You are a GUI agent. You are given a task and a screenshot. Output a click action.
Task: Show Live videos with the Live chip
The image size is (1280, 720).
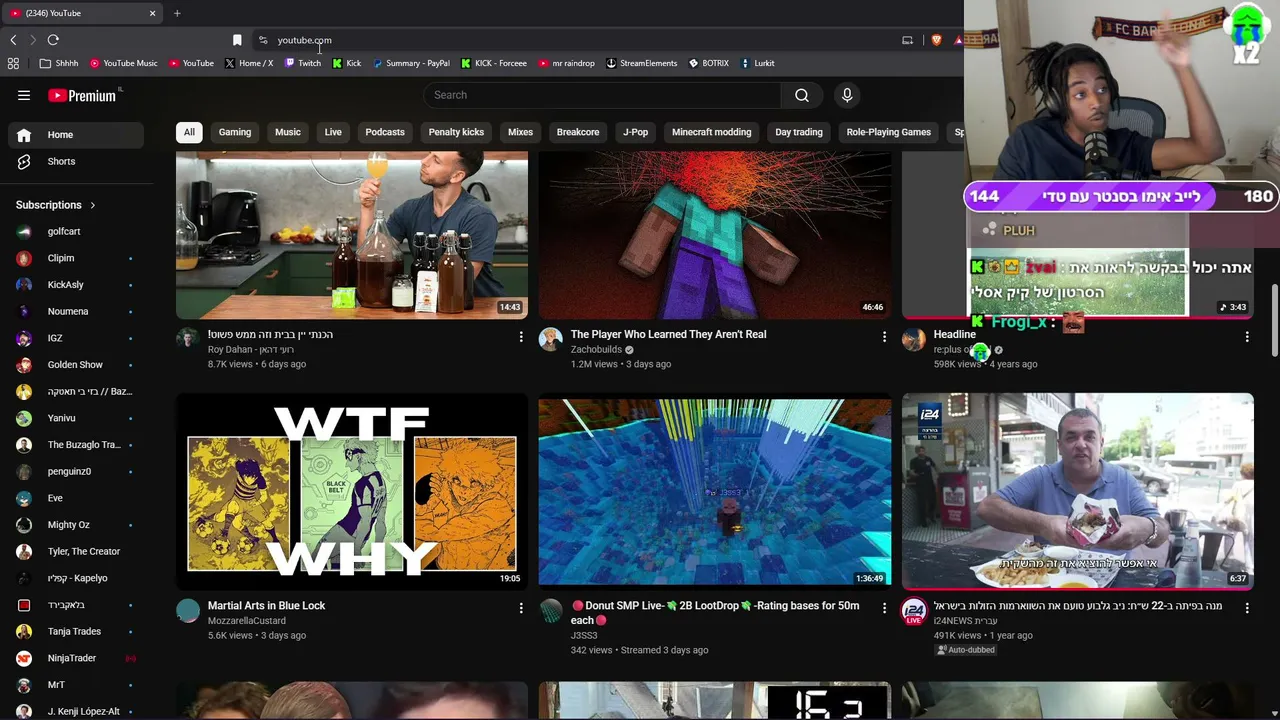(x=333, y=132)
